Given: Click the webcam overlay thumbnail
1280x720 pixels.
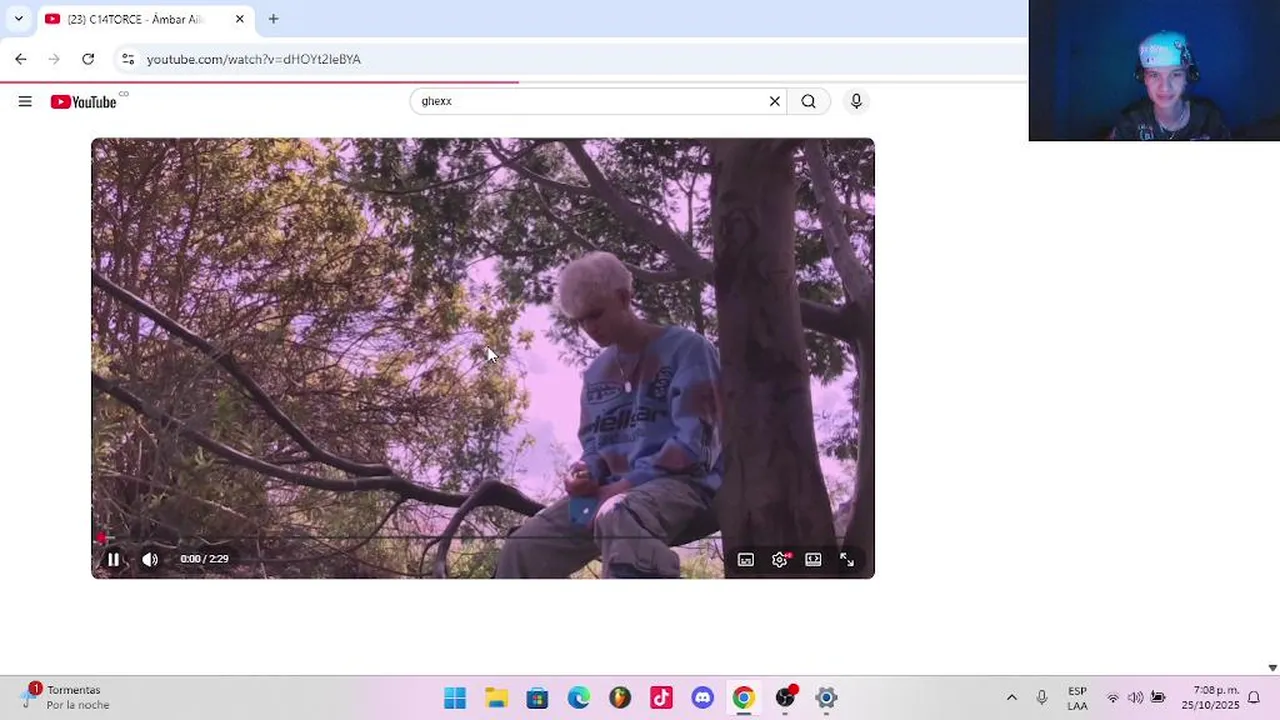Looking at the screenshot, I should [1154, 70].
